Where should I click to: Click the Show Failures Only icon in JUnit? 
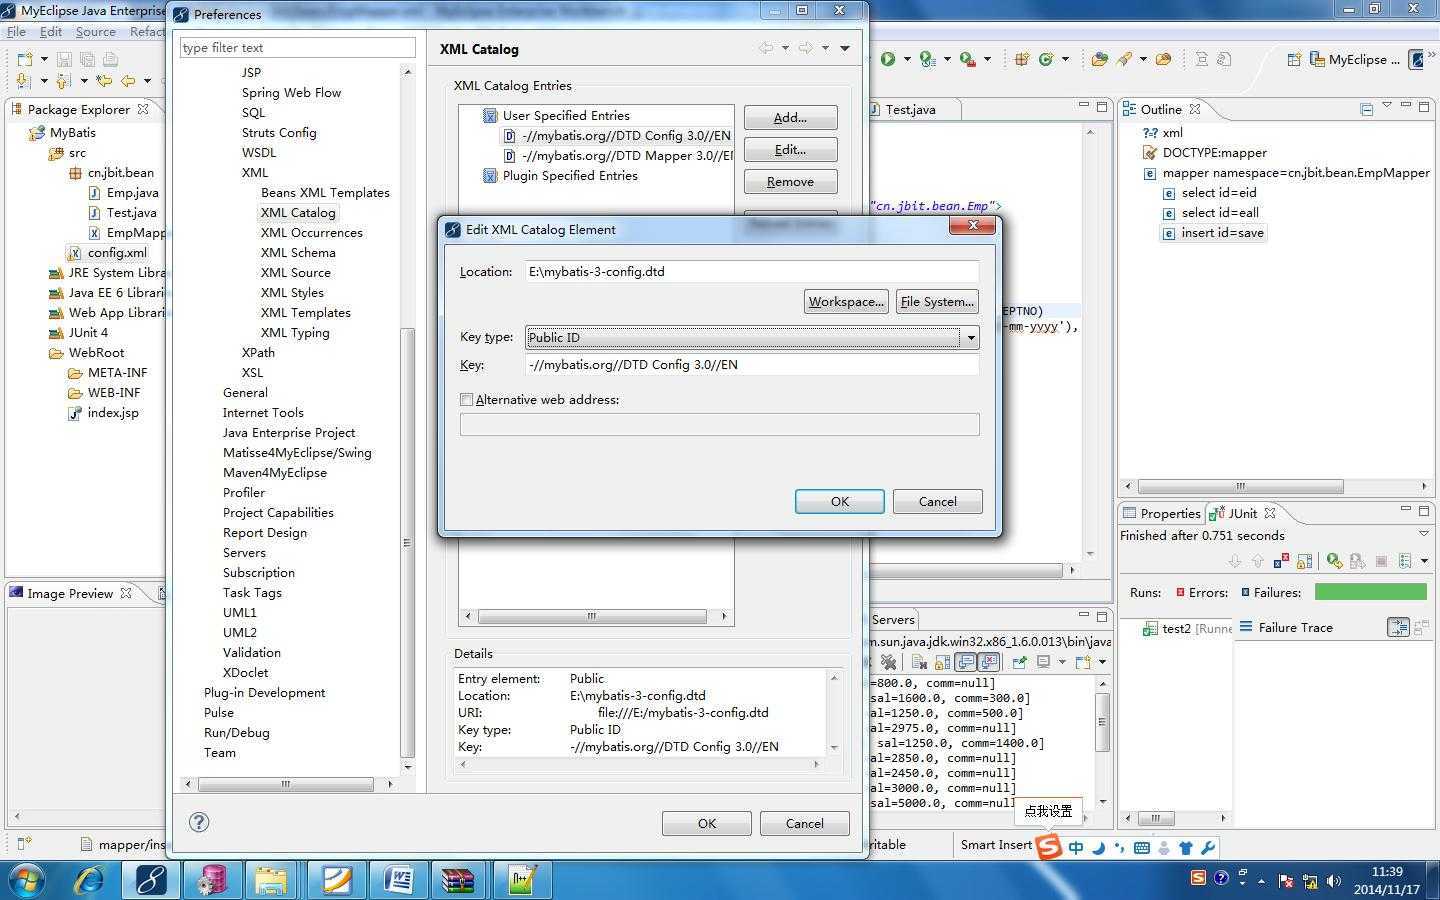[1279, 561]
